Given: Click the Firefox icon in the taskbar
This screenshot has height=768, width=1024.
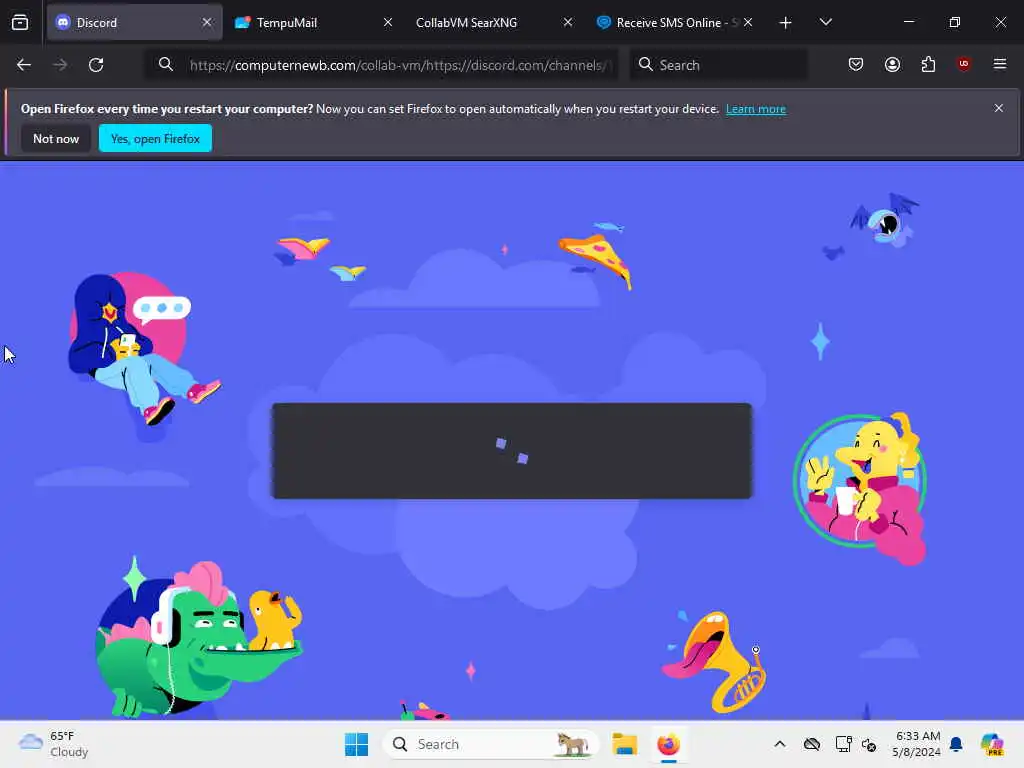Looking at the screenshot, I should pyautogui.click(x=668, y=744).
